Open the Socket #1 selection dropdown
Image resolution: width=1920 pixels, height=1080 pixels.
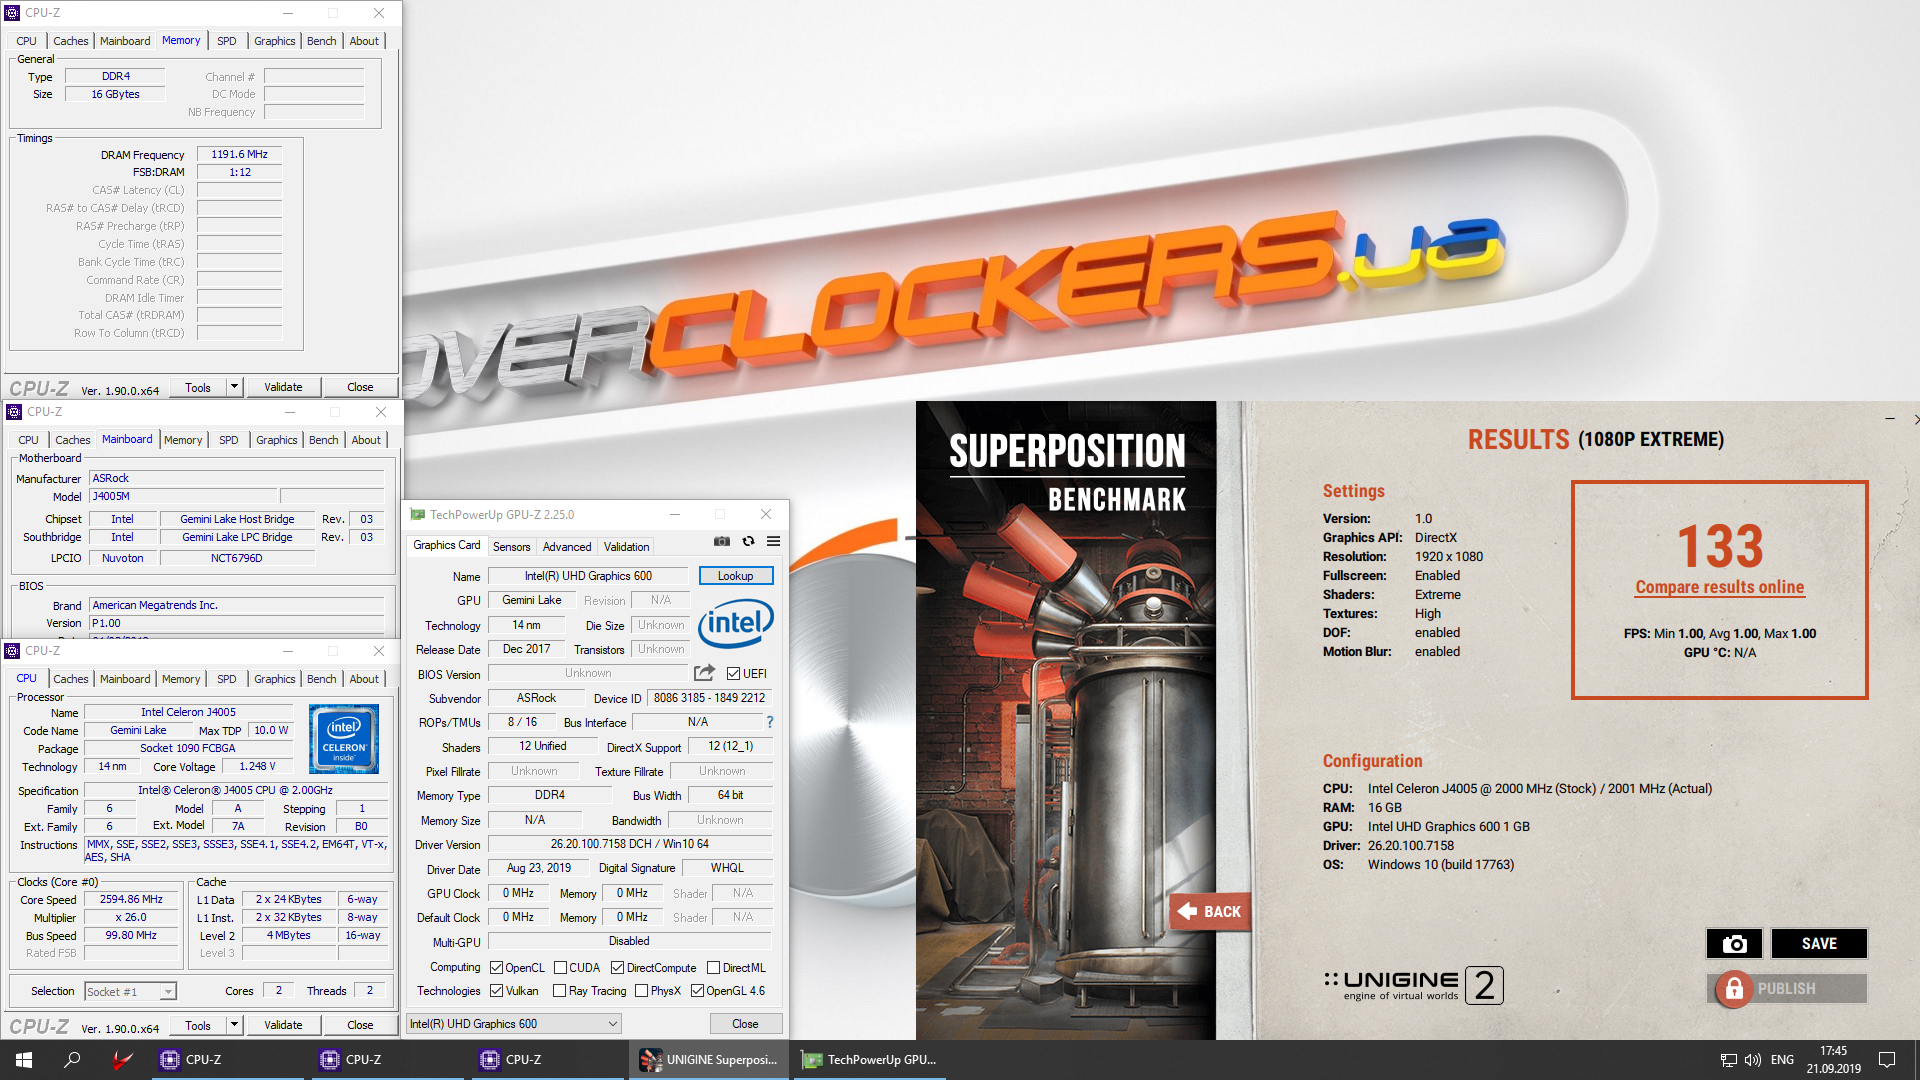click(x=131, y=991)
